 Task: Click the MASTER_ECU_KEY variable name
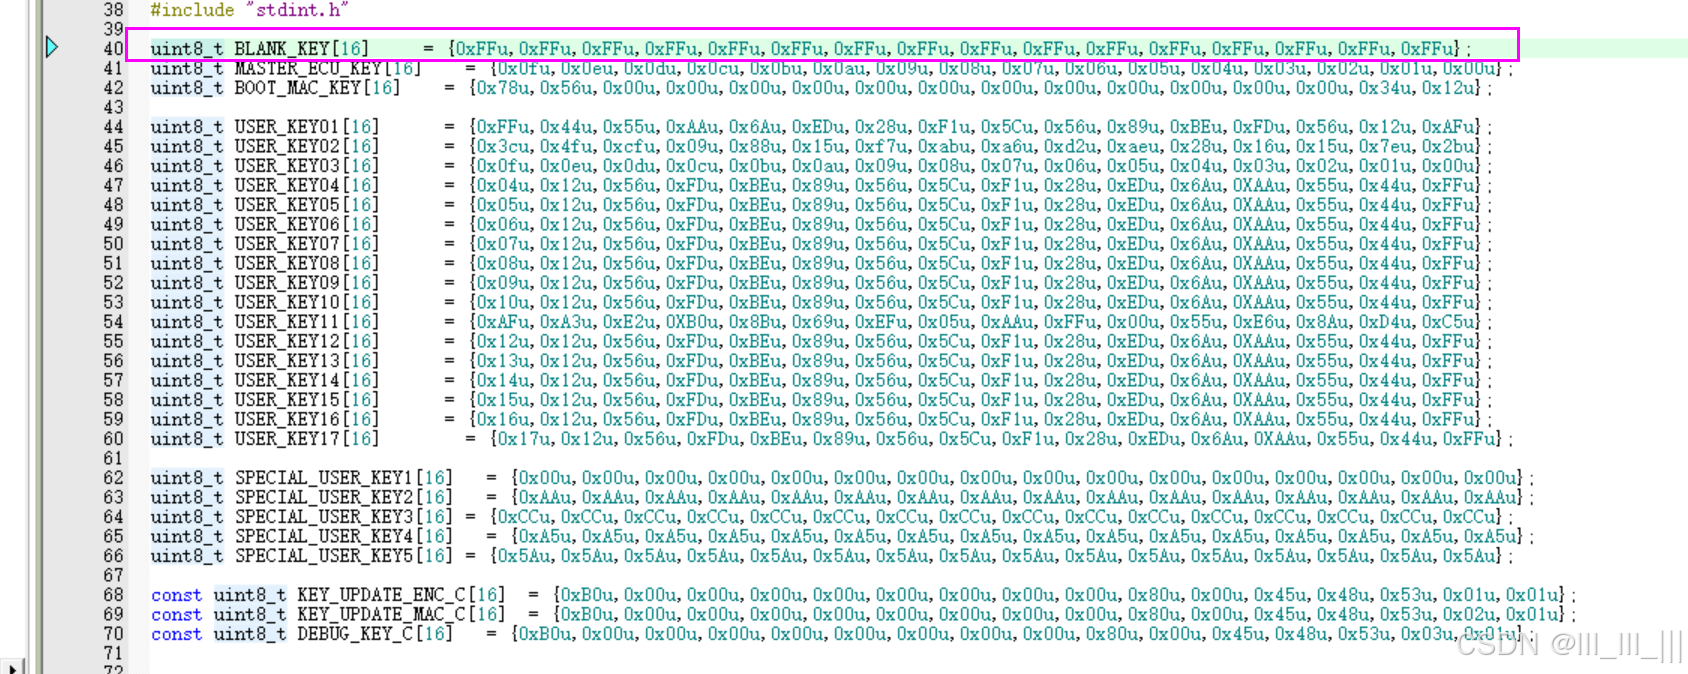pos(308,68)
